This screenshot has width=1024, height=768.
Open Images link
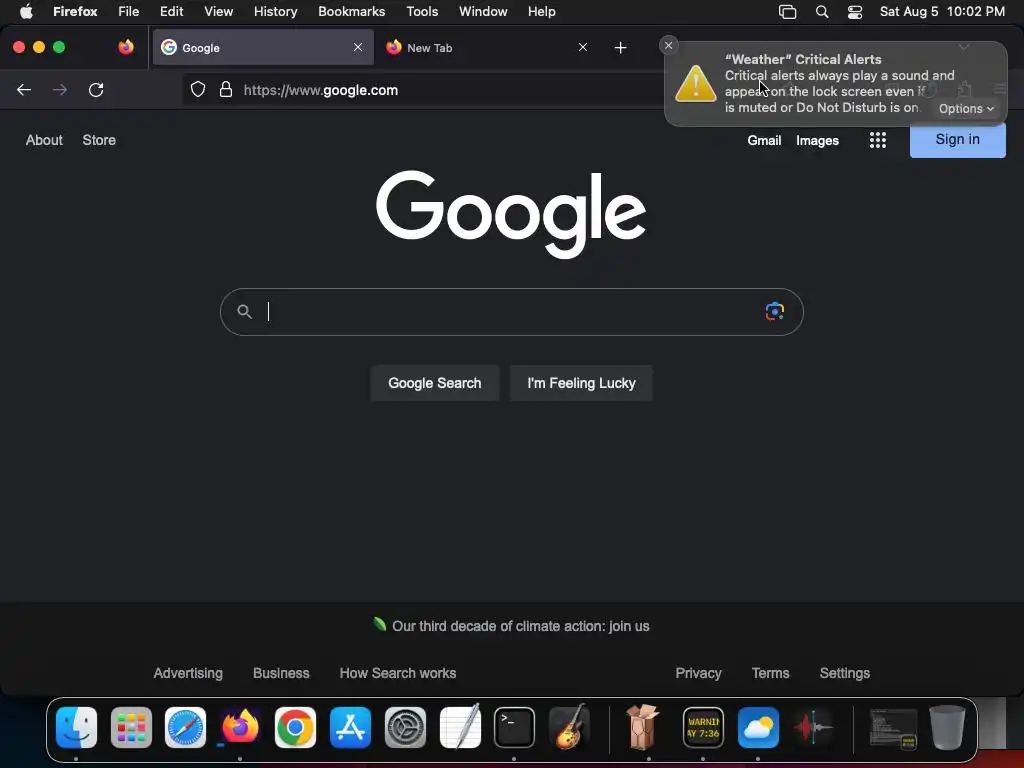(817, 140)
